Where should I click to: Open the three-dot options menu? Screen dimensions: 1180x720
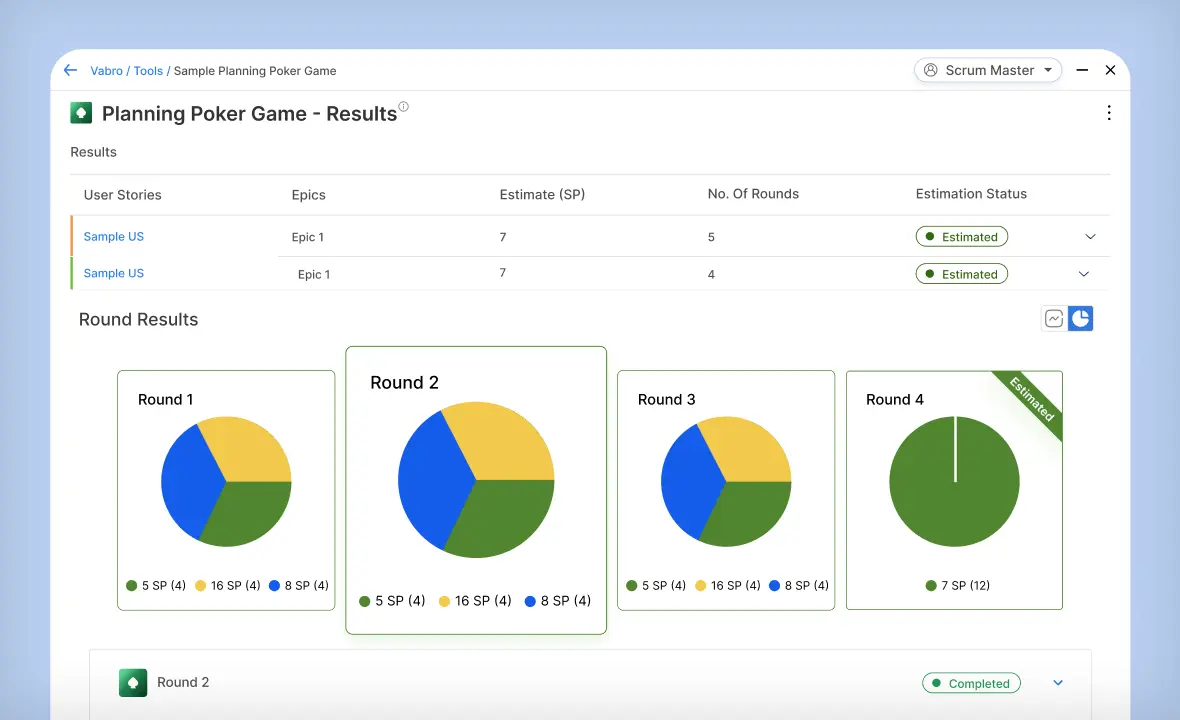pos(1108,113)
